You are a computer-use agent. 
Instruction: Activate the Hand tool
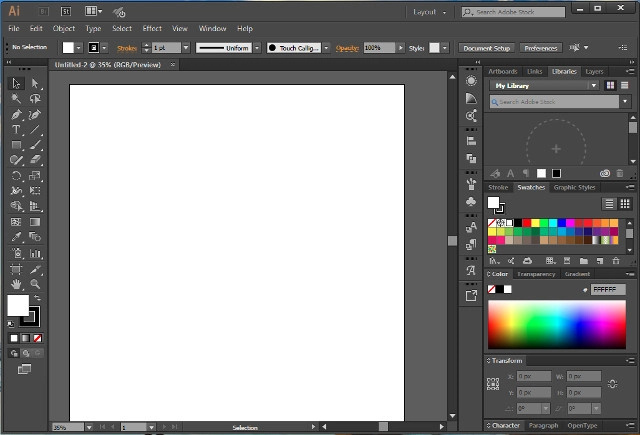(x=17, y=284)
